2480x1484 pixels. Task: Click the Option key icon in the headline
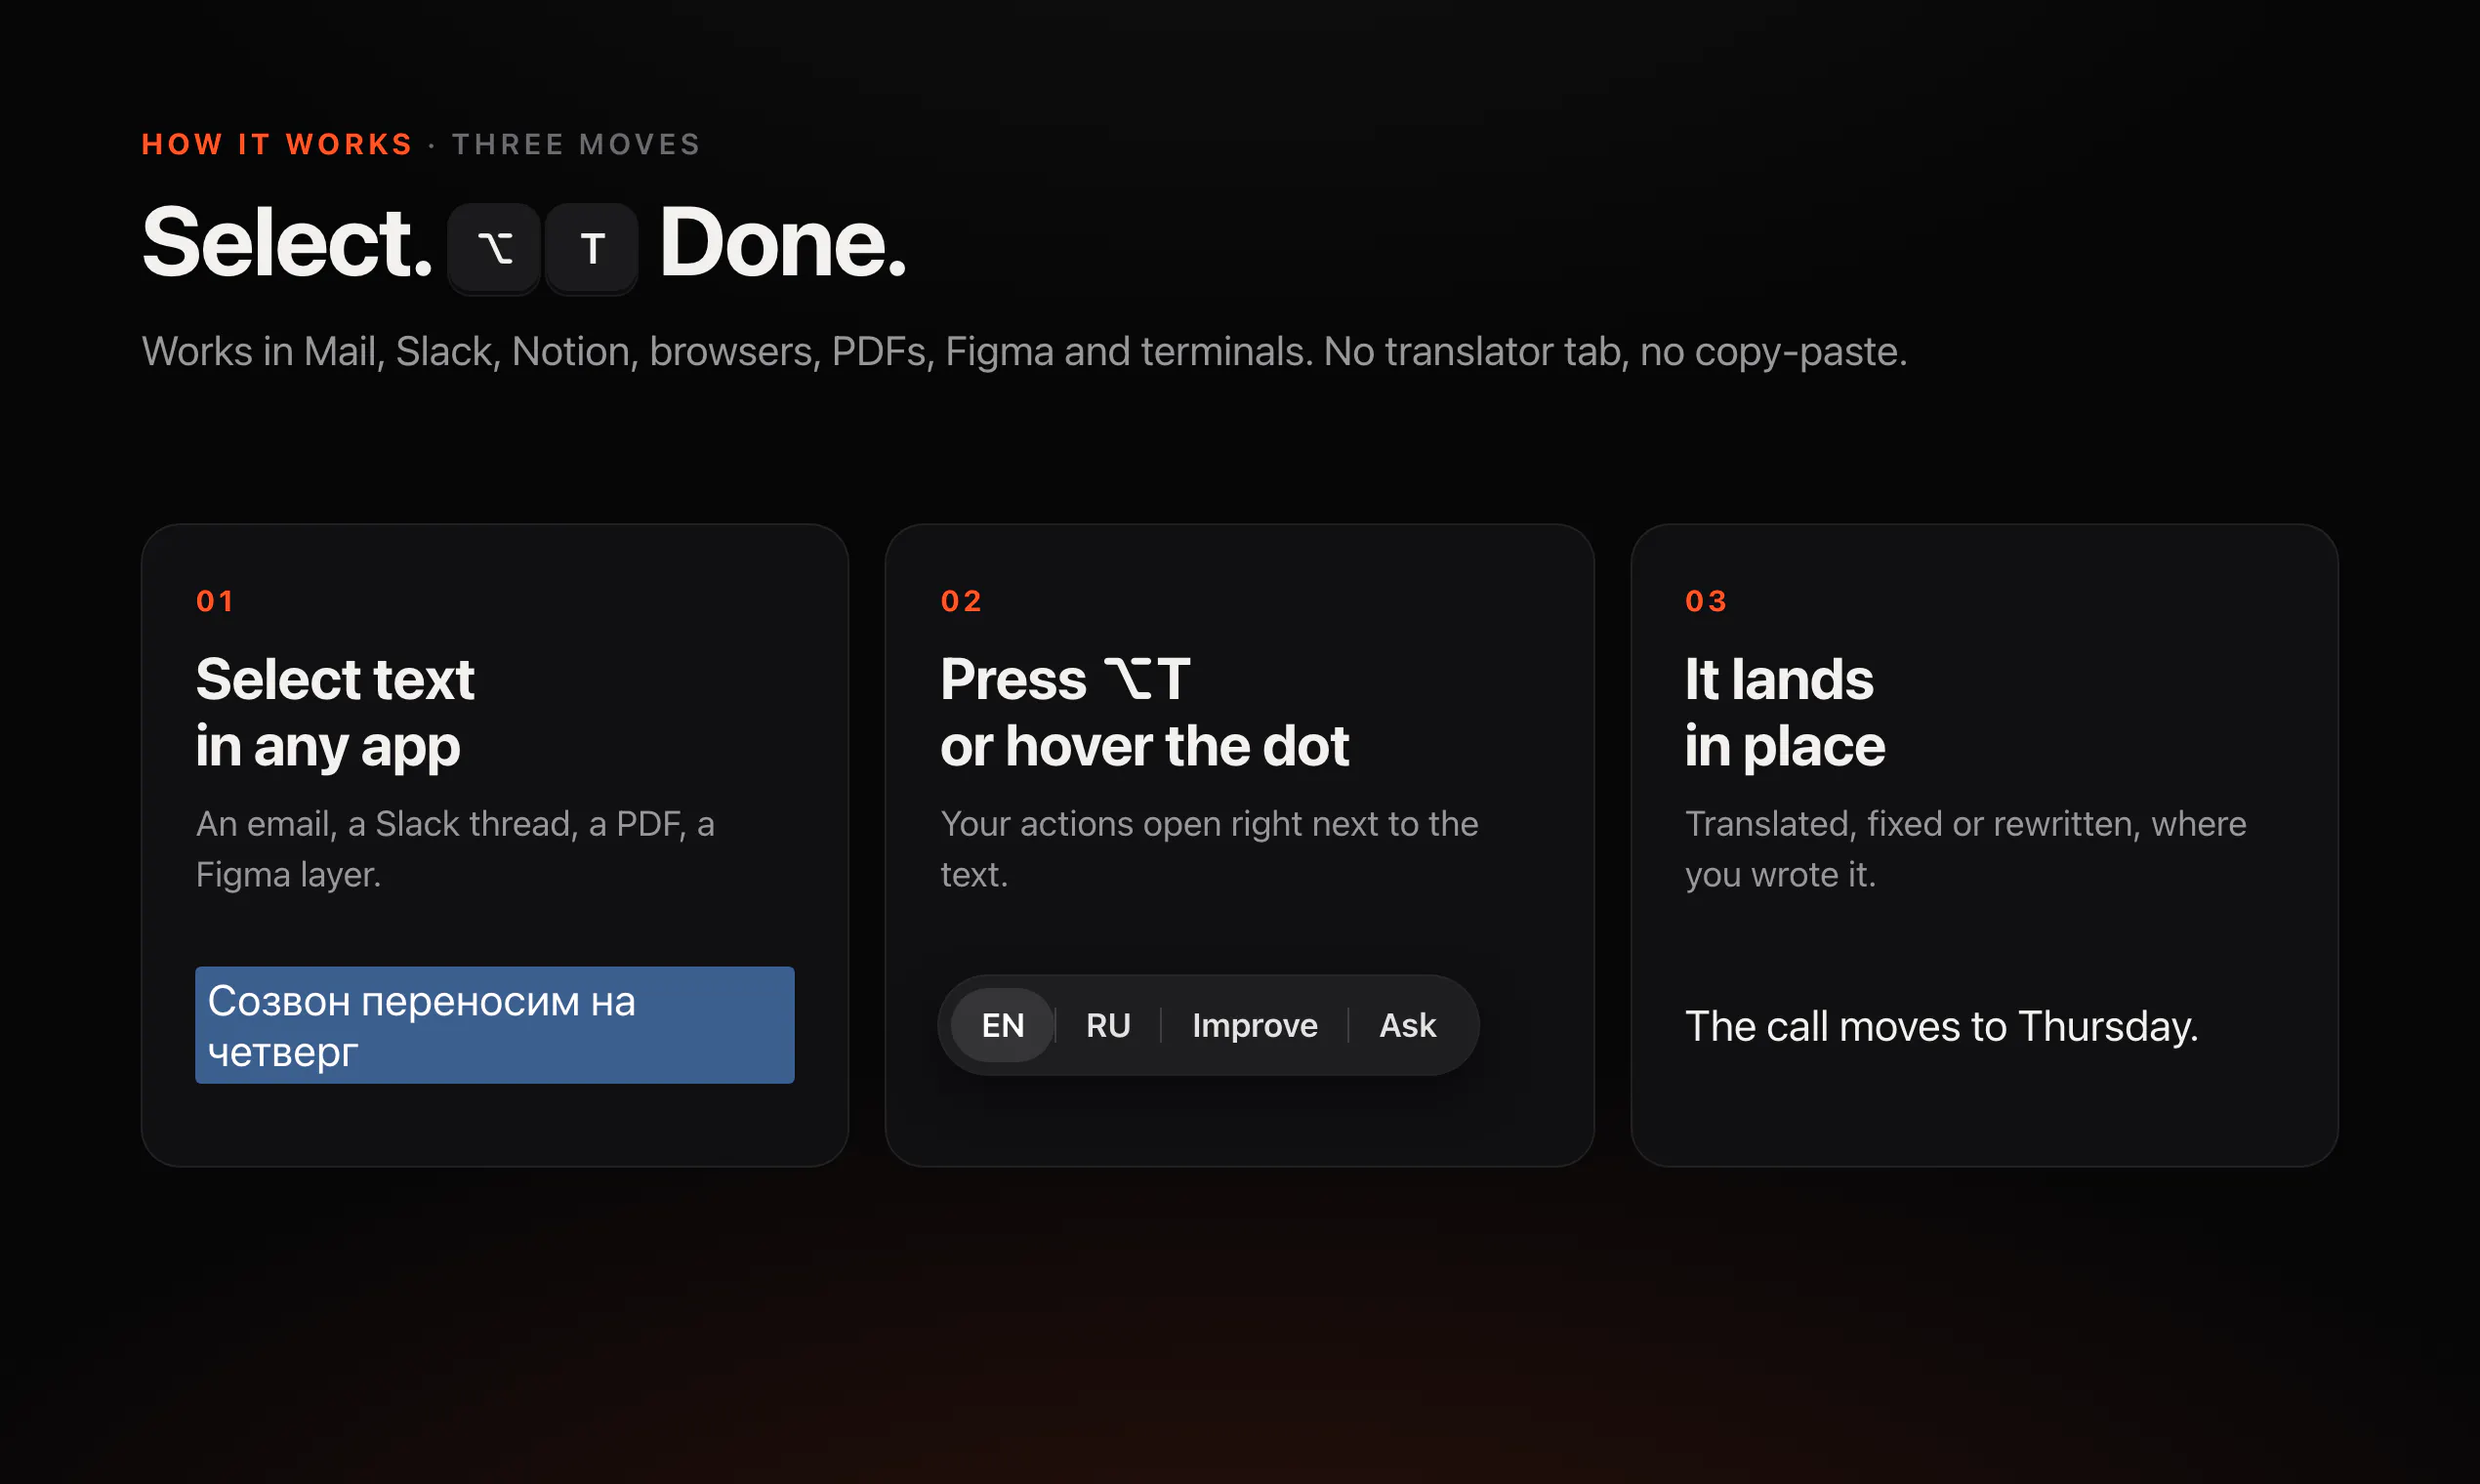pos(494,248)
